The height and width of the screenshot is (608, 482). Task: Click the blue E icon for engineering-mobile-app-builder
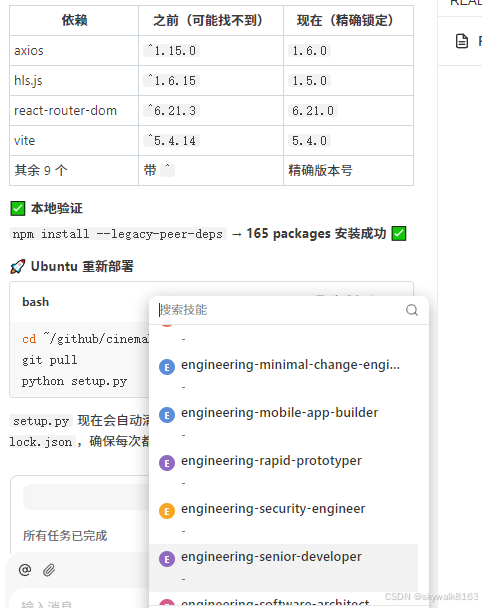point(167,415)
